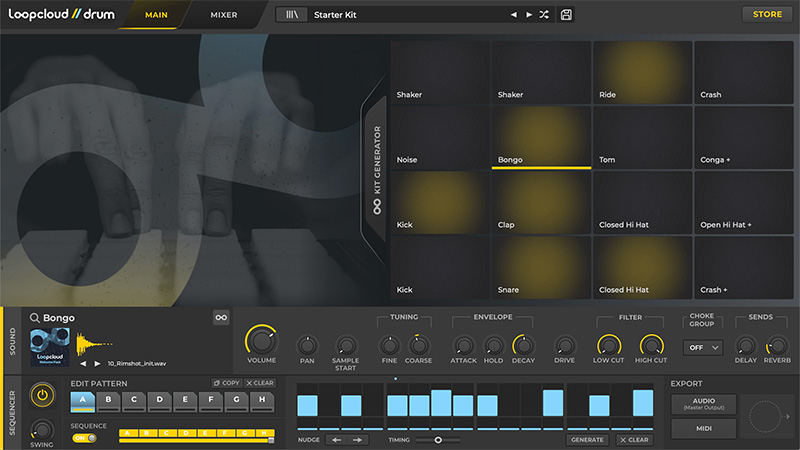
Task: Save the kit with the floppy disk icon
Action: tap(567, 15)
